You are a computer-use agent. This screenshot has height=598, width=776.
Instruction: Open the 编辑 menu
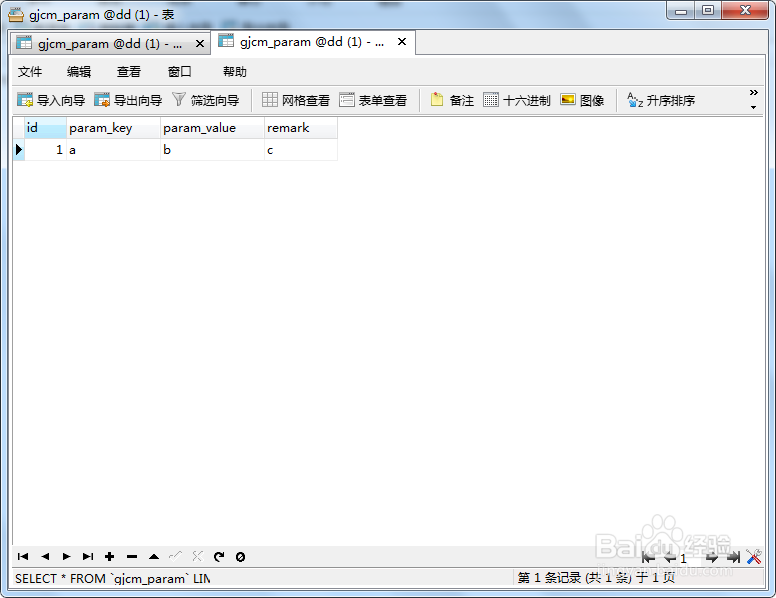[79, 72]
